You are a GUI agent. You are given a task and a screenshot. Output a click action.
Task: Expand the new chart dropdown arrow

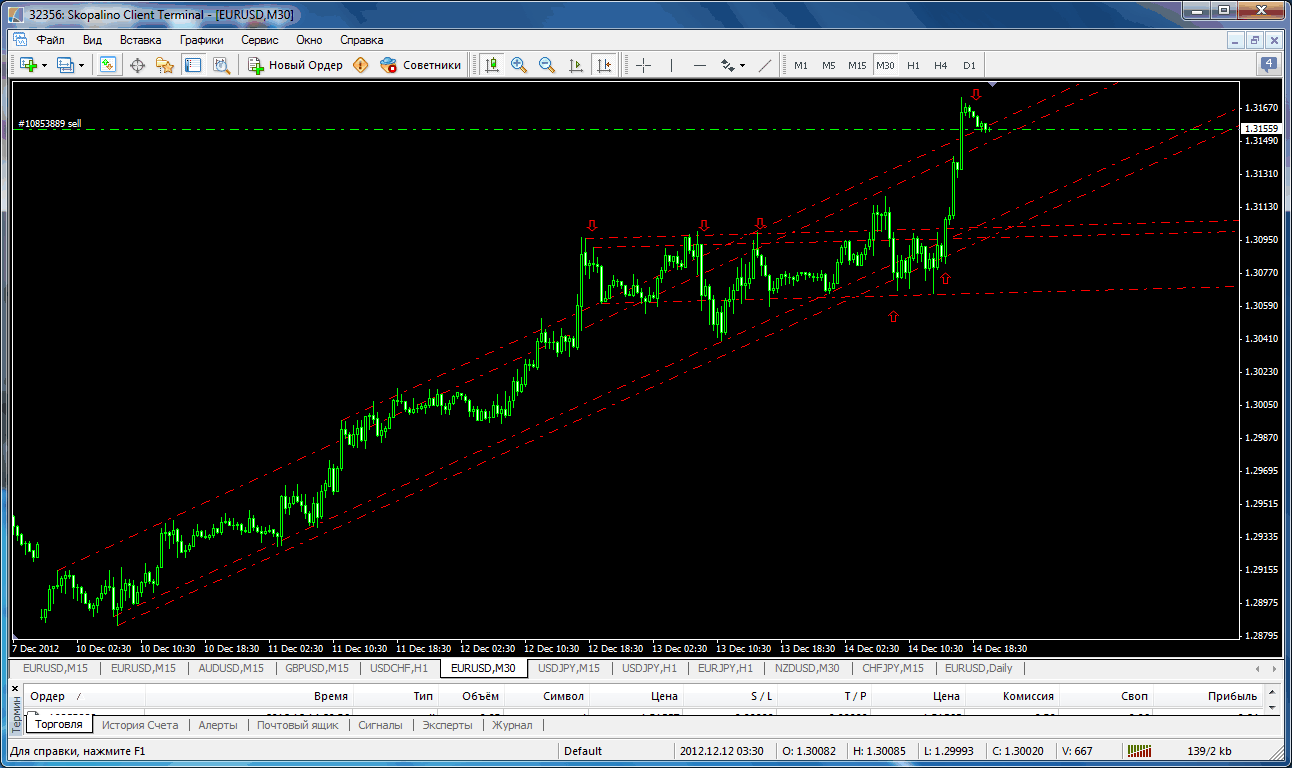[44, 66]
